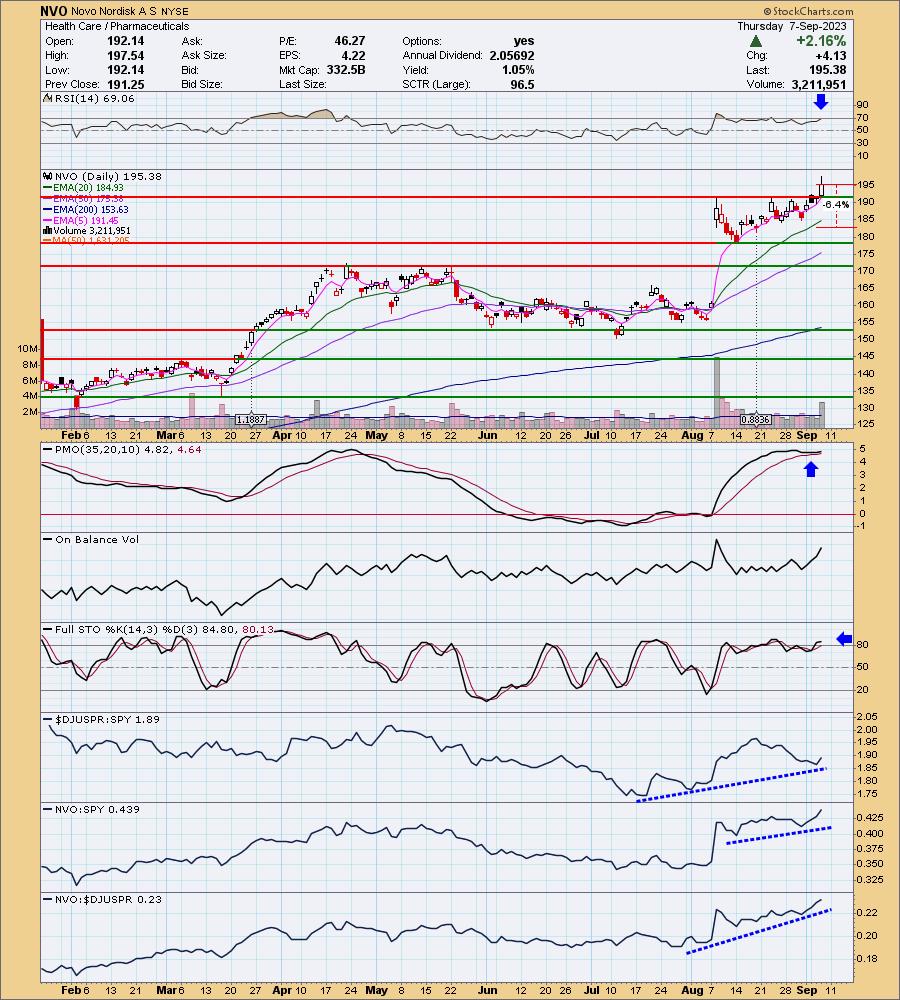Click the 'PMO(35,20,10) 4.82, 4.64' label
This screenshot has height=1000, width=900.
click(128, 450)
